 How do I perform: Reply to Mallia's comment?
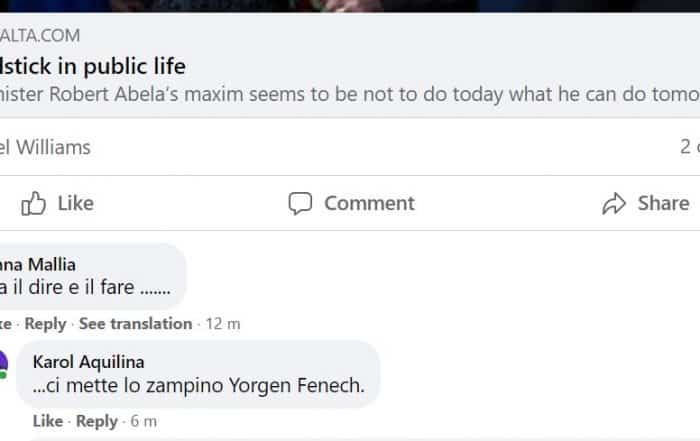(45, 324)
